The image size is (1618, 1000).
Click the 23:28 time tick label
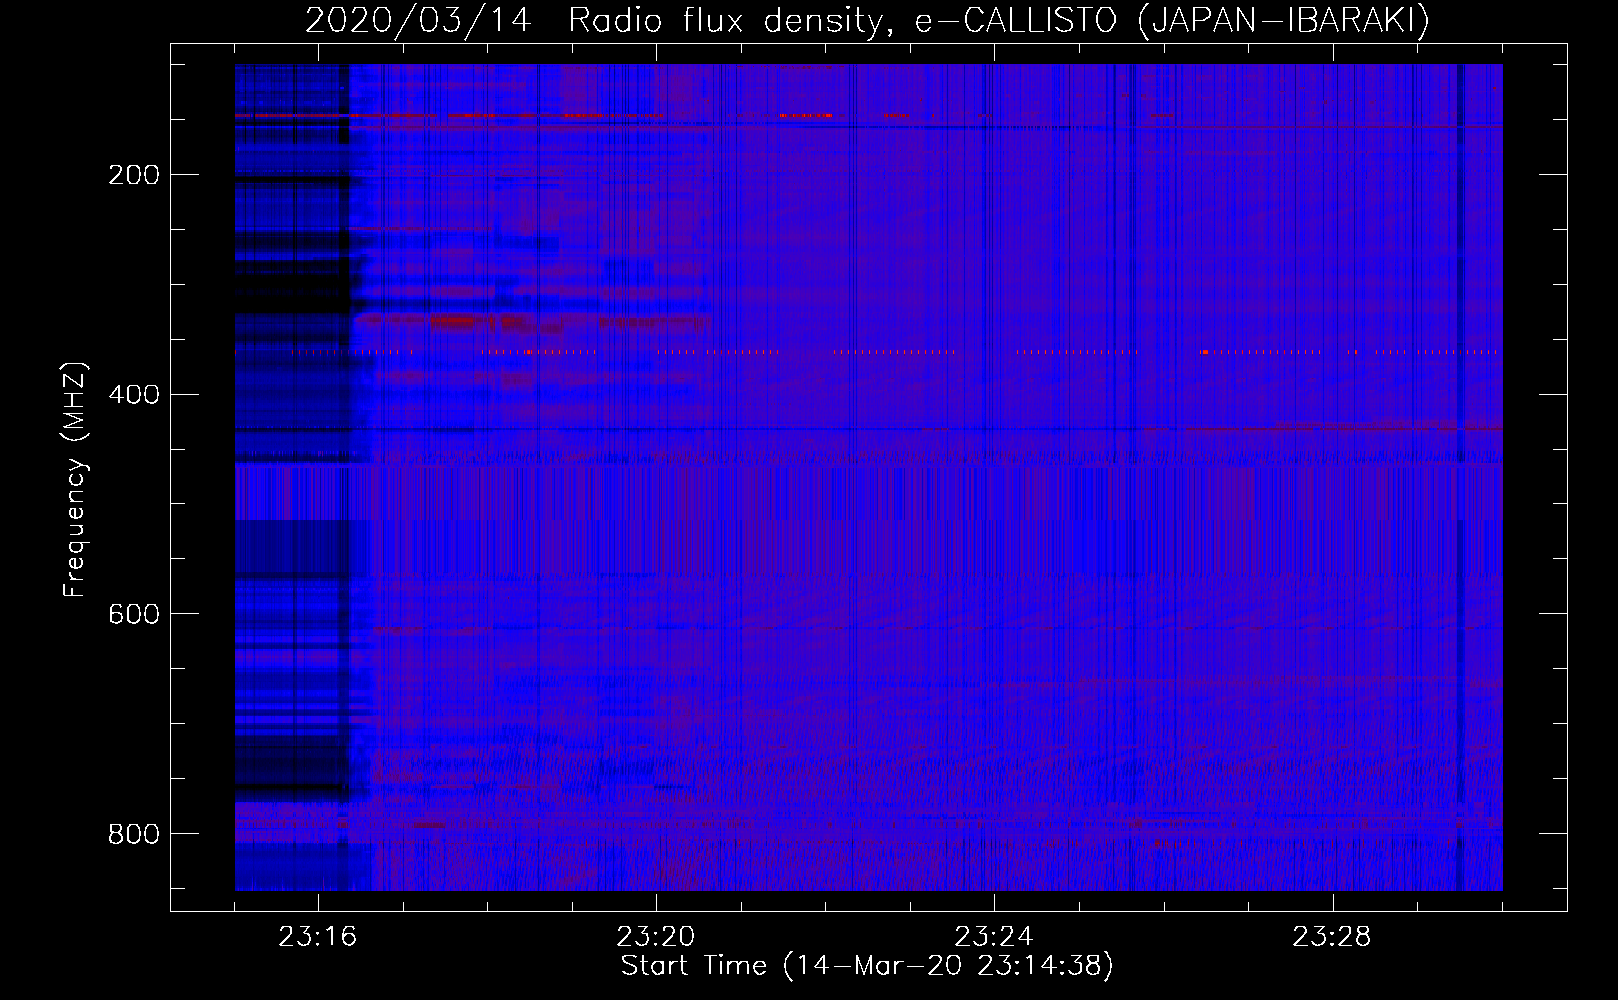point(1332,937)
